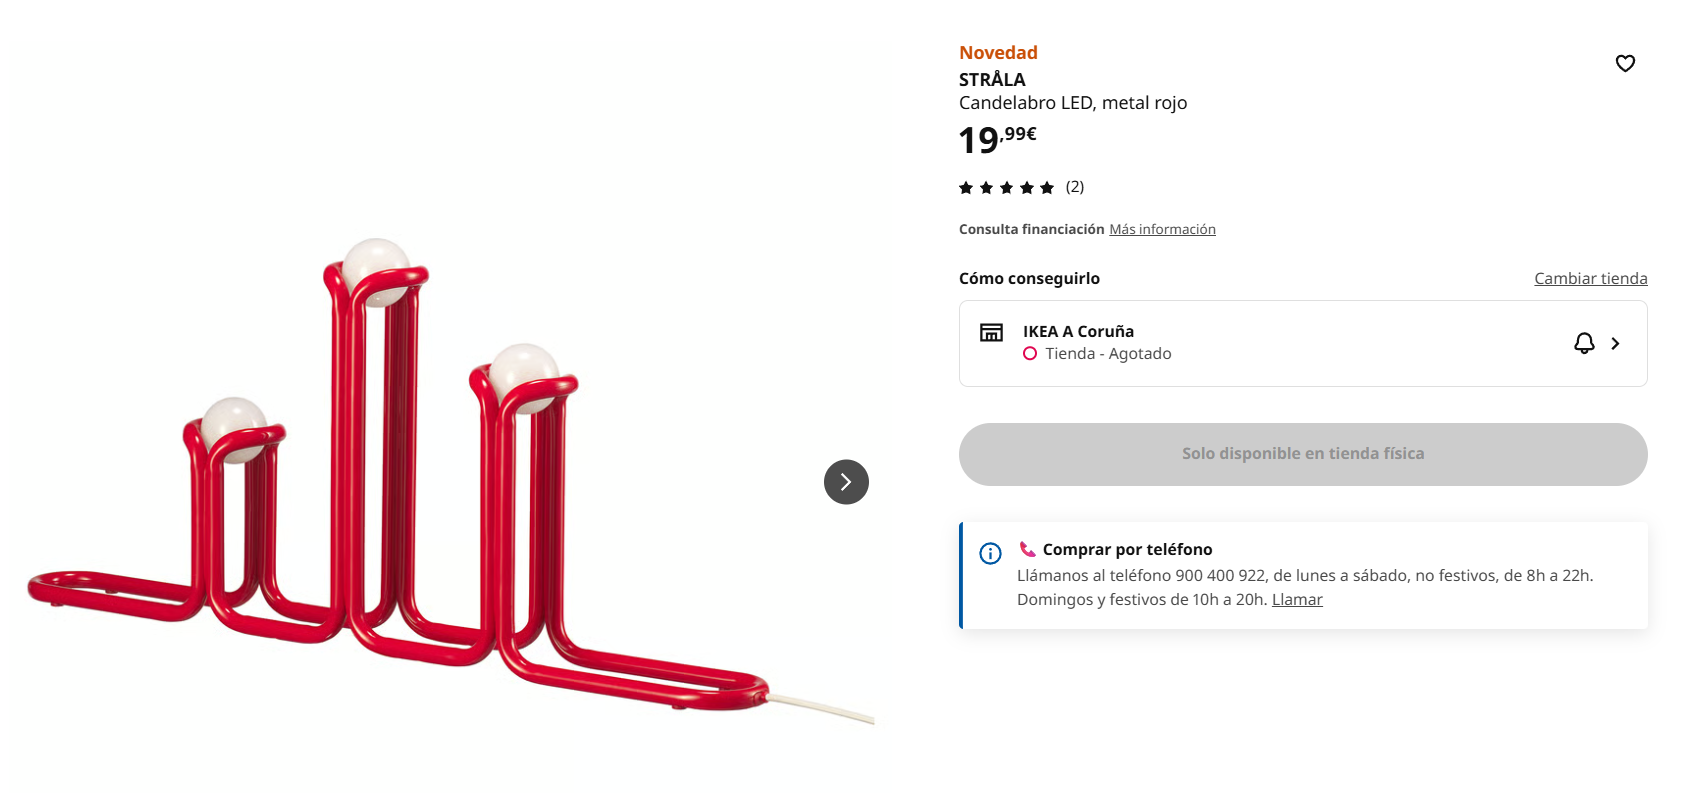Open the IKEA A Coruña store card
This screenshot has height=793, width=1690.
1303,343
